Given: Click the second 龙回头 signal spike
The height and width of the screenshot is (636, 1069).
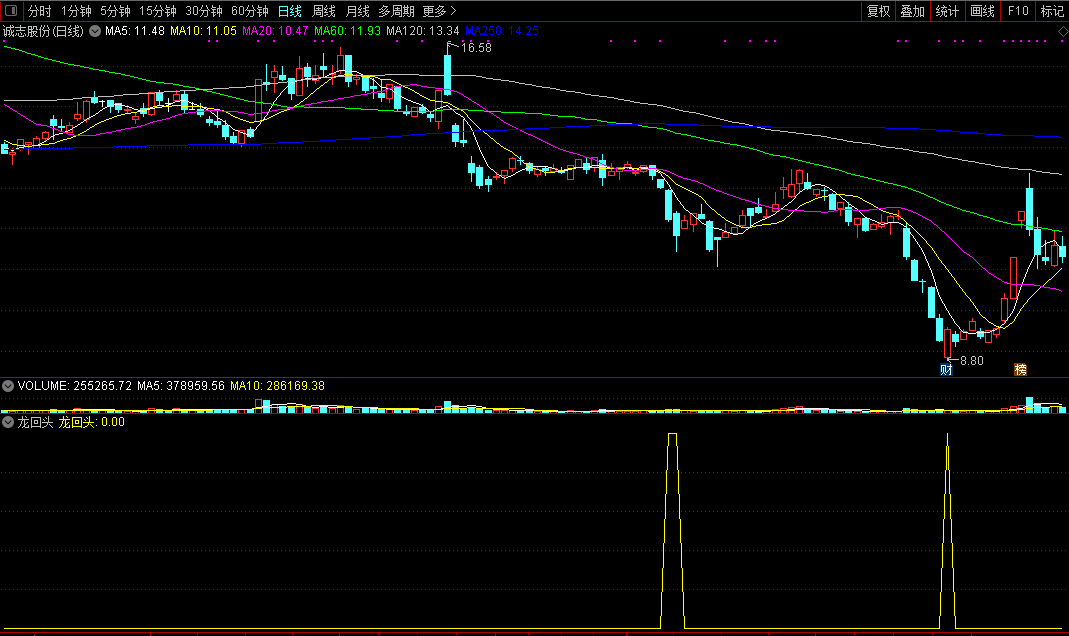Looking at the screenshot, I should pos(948,530).
